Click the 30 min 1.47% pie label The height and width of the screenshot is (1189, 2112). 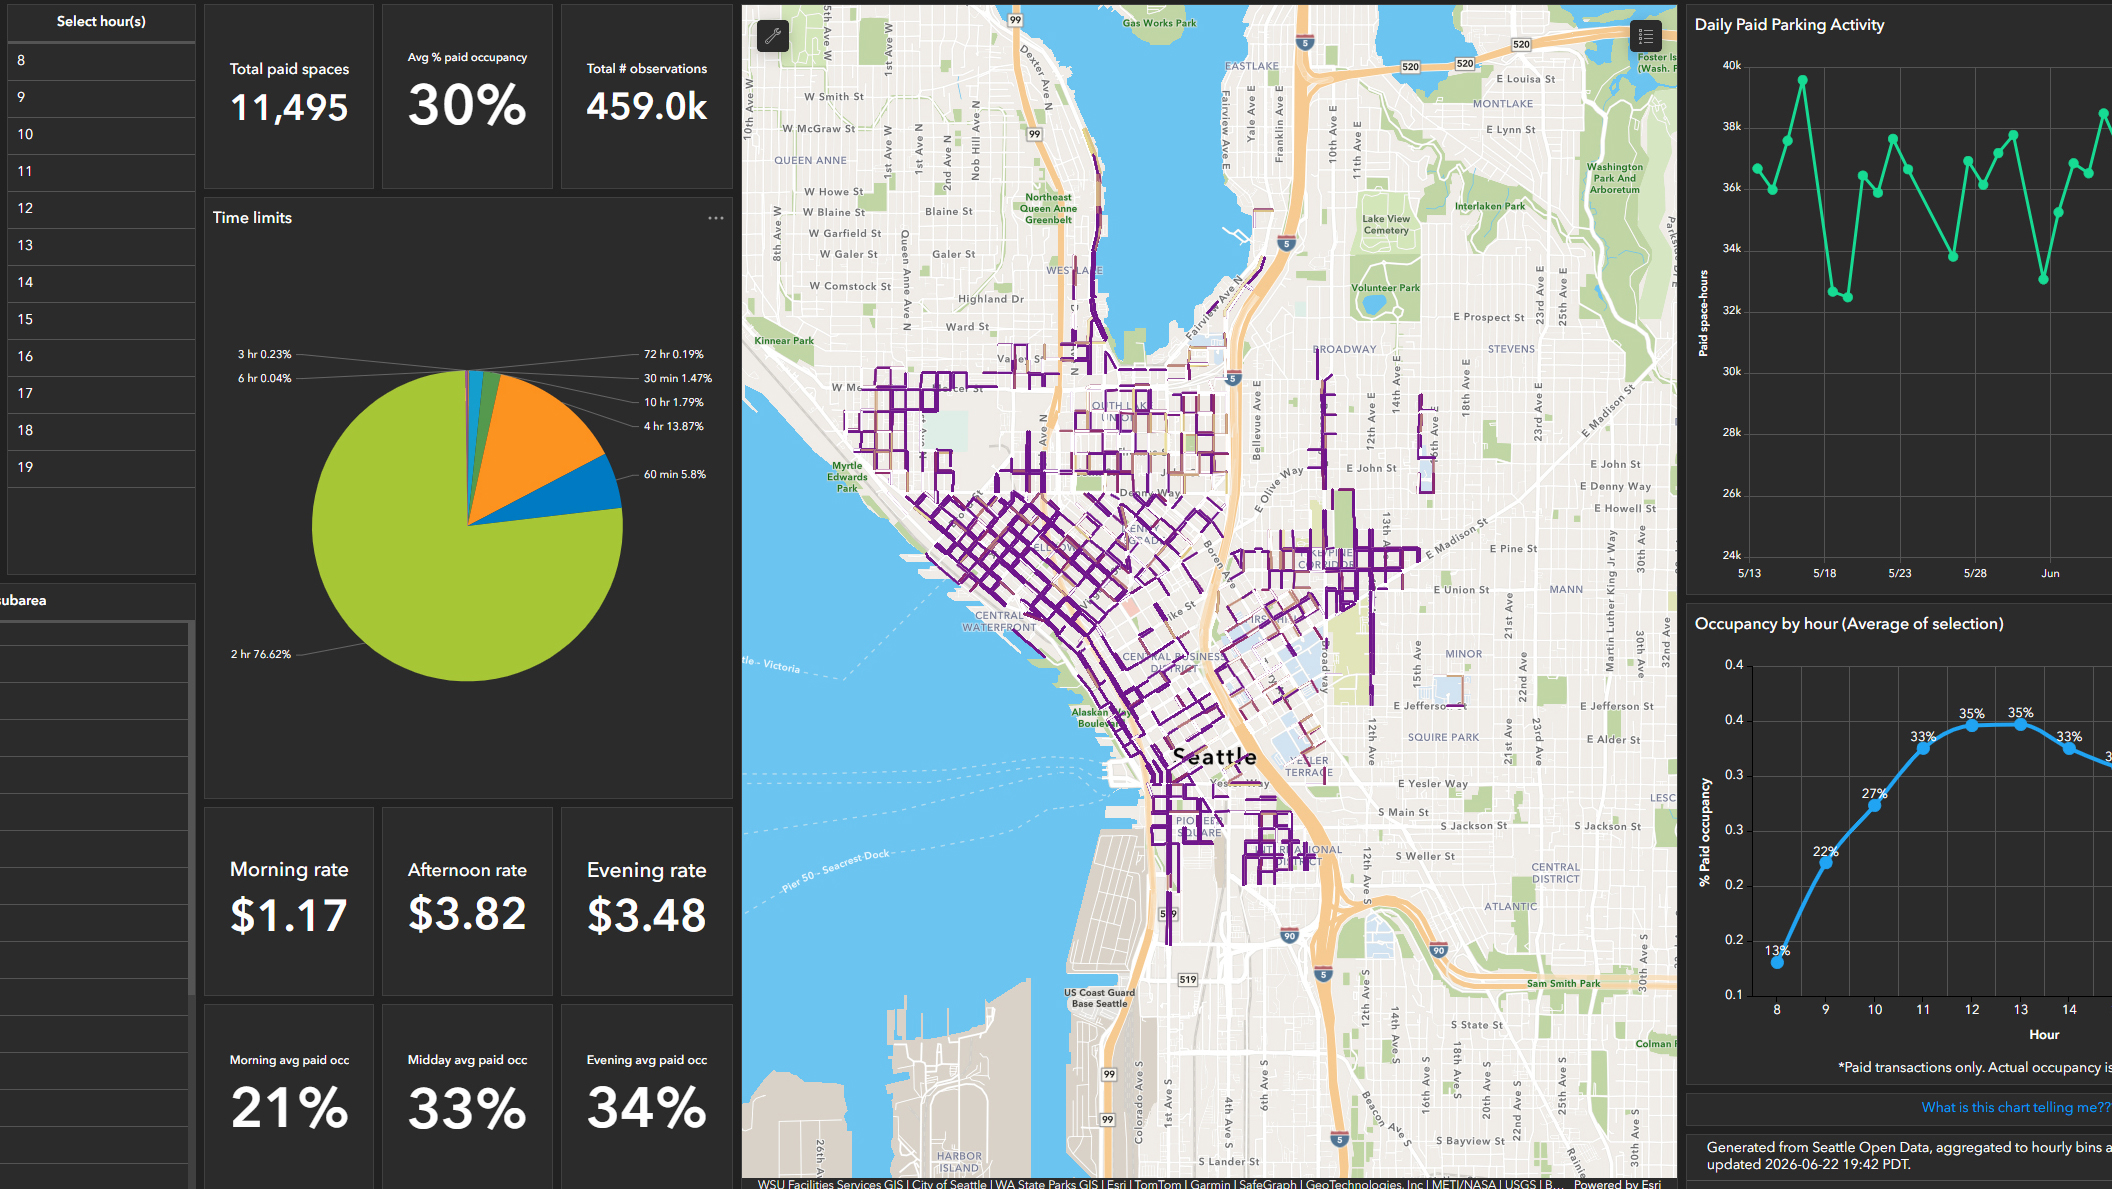pos(678,378)
